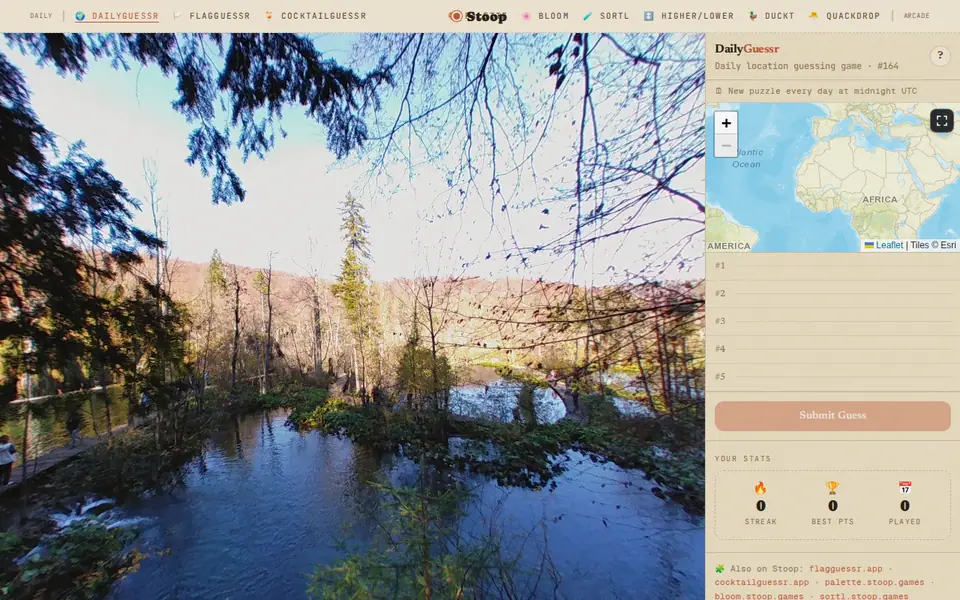Open cocktailguessr.app link at bottom

[762, 582]
